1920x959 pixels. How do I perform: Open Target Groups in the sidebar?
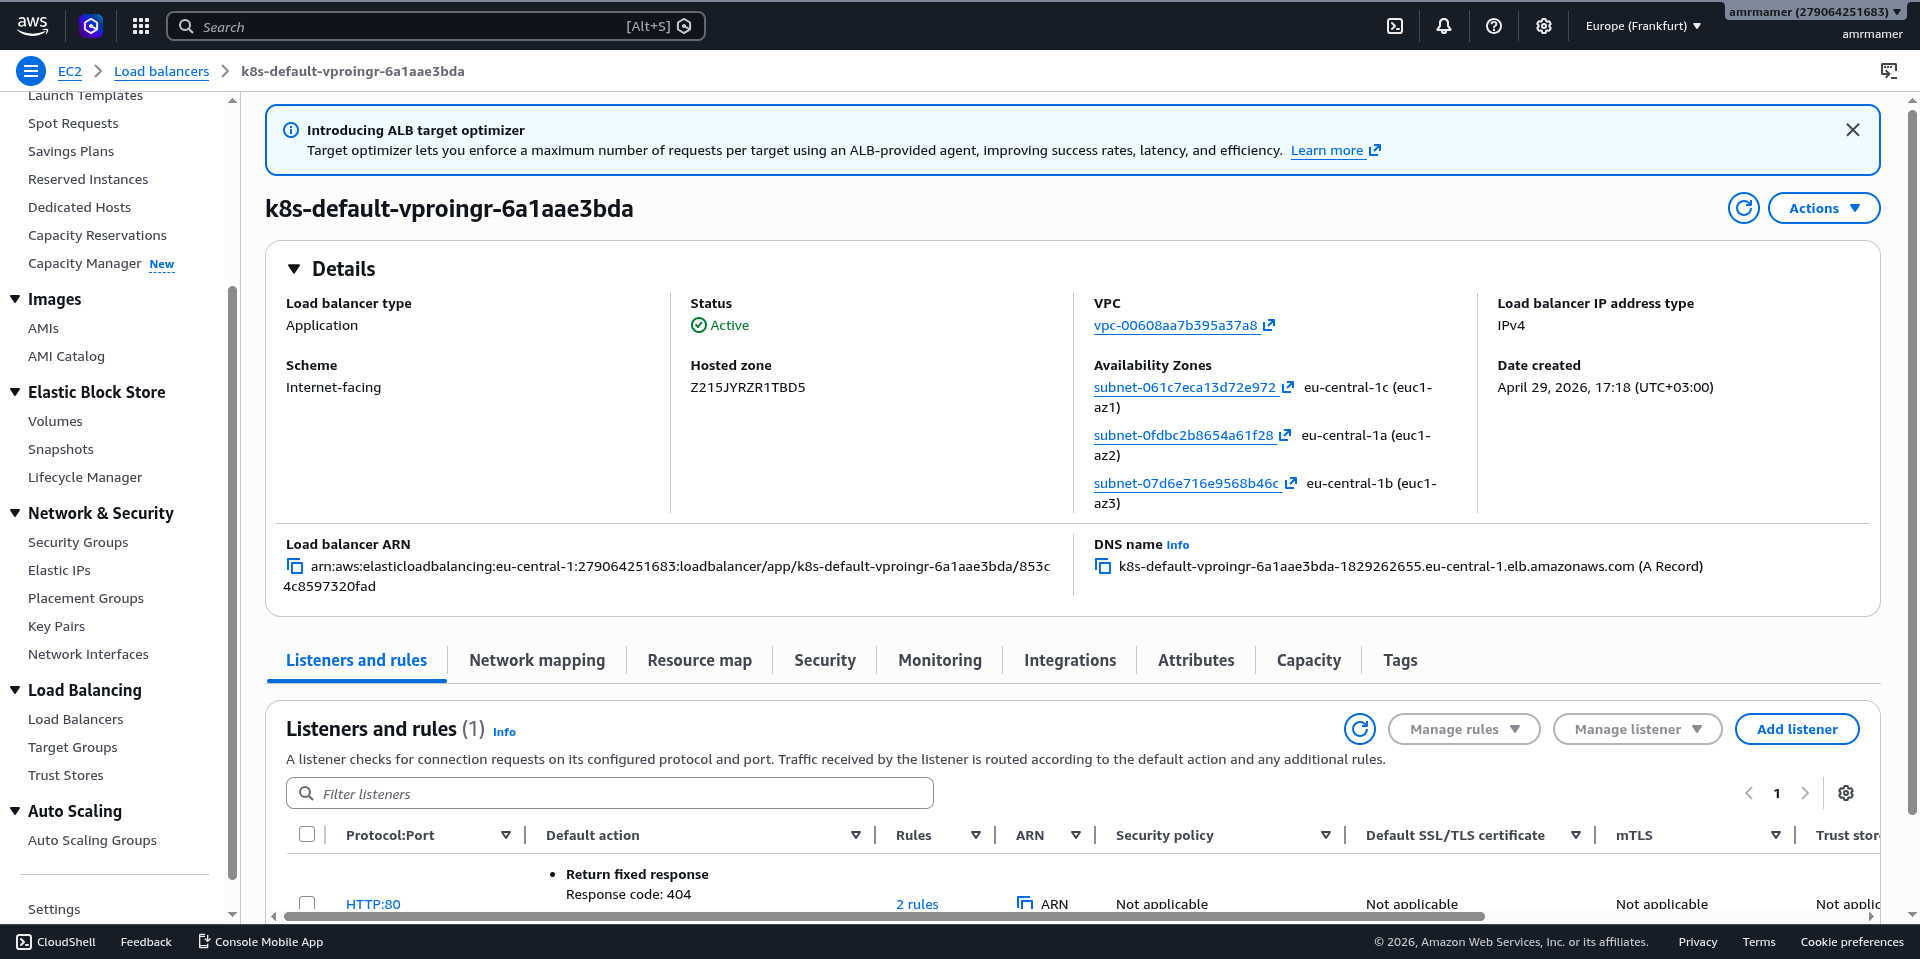coord(72,747)
